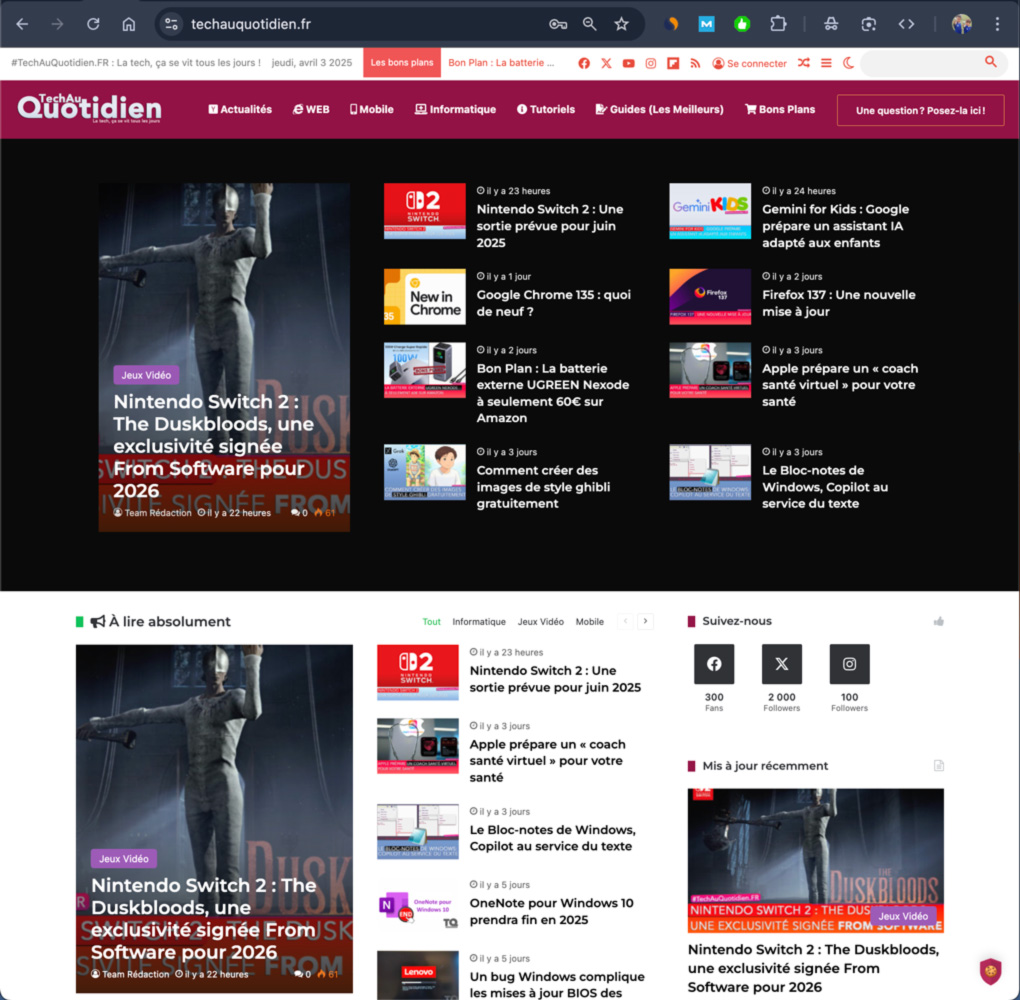1020x1000 pixels.
Task: Open the RSS feed icon
Action: [695, 63]
